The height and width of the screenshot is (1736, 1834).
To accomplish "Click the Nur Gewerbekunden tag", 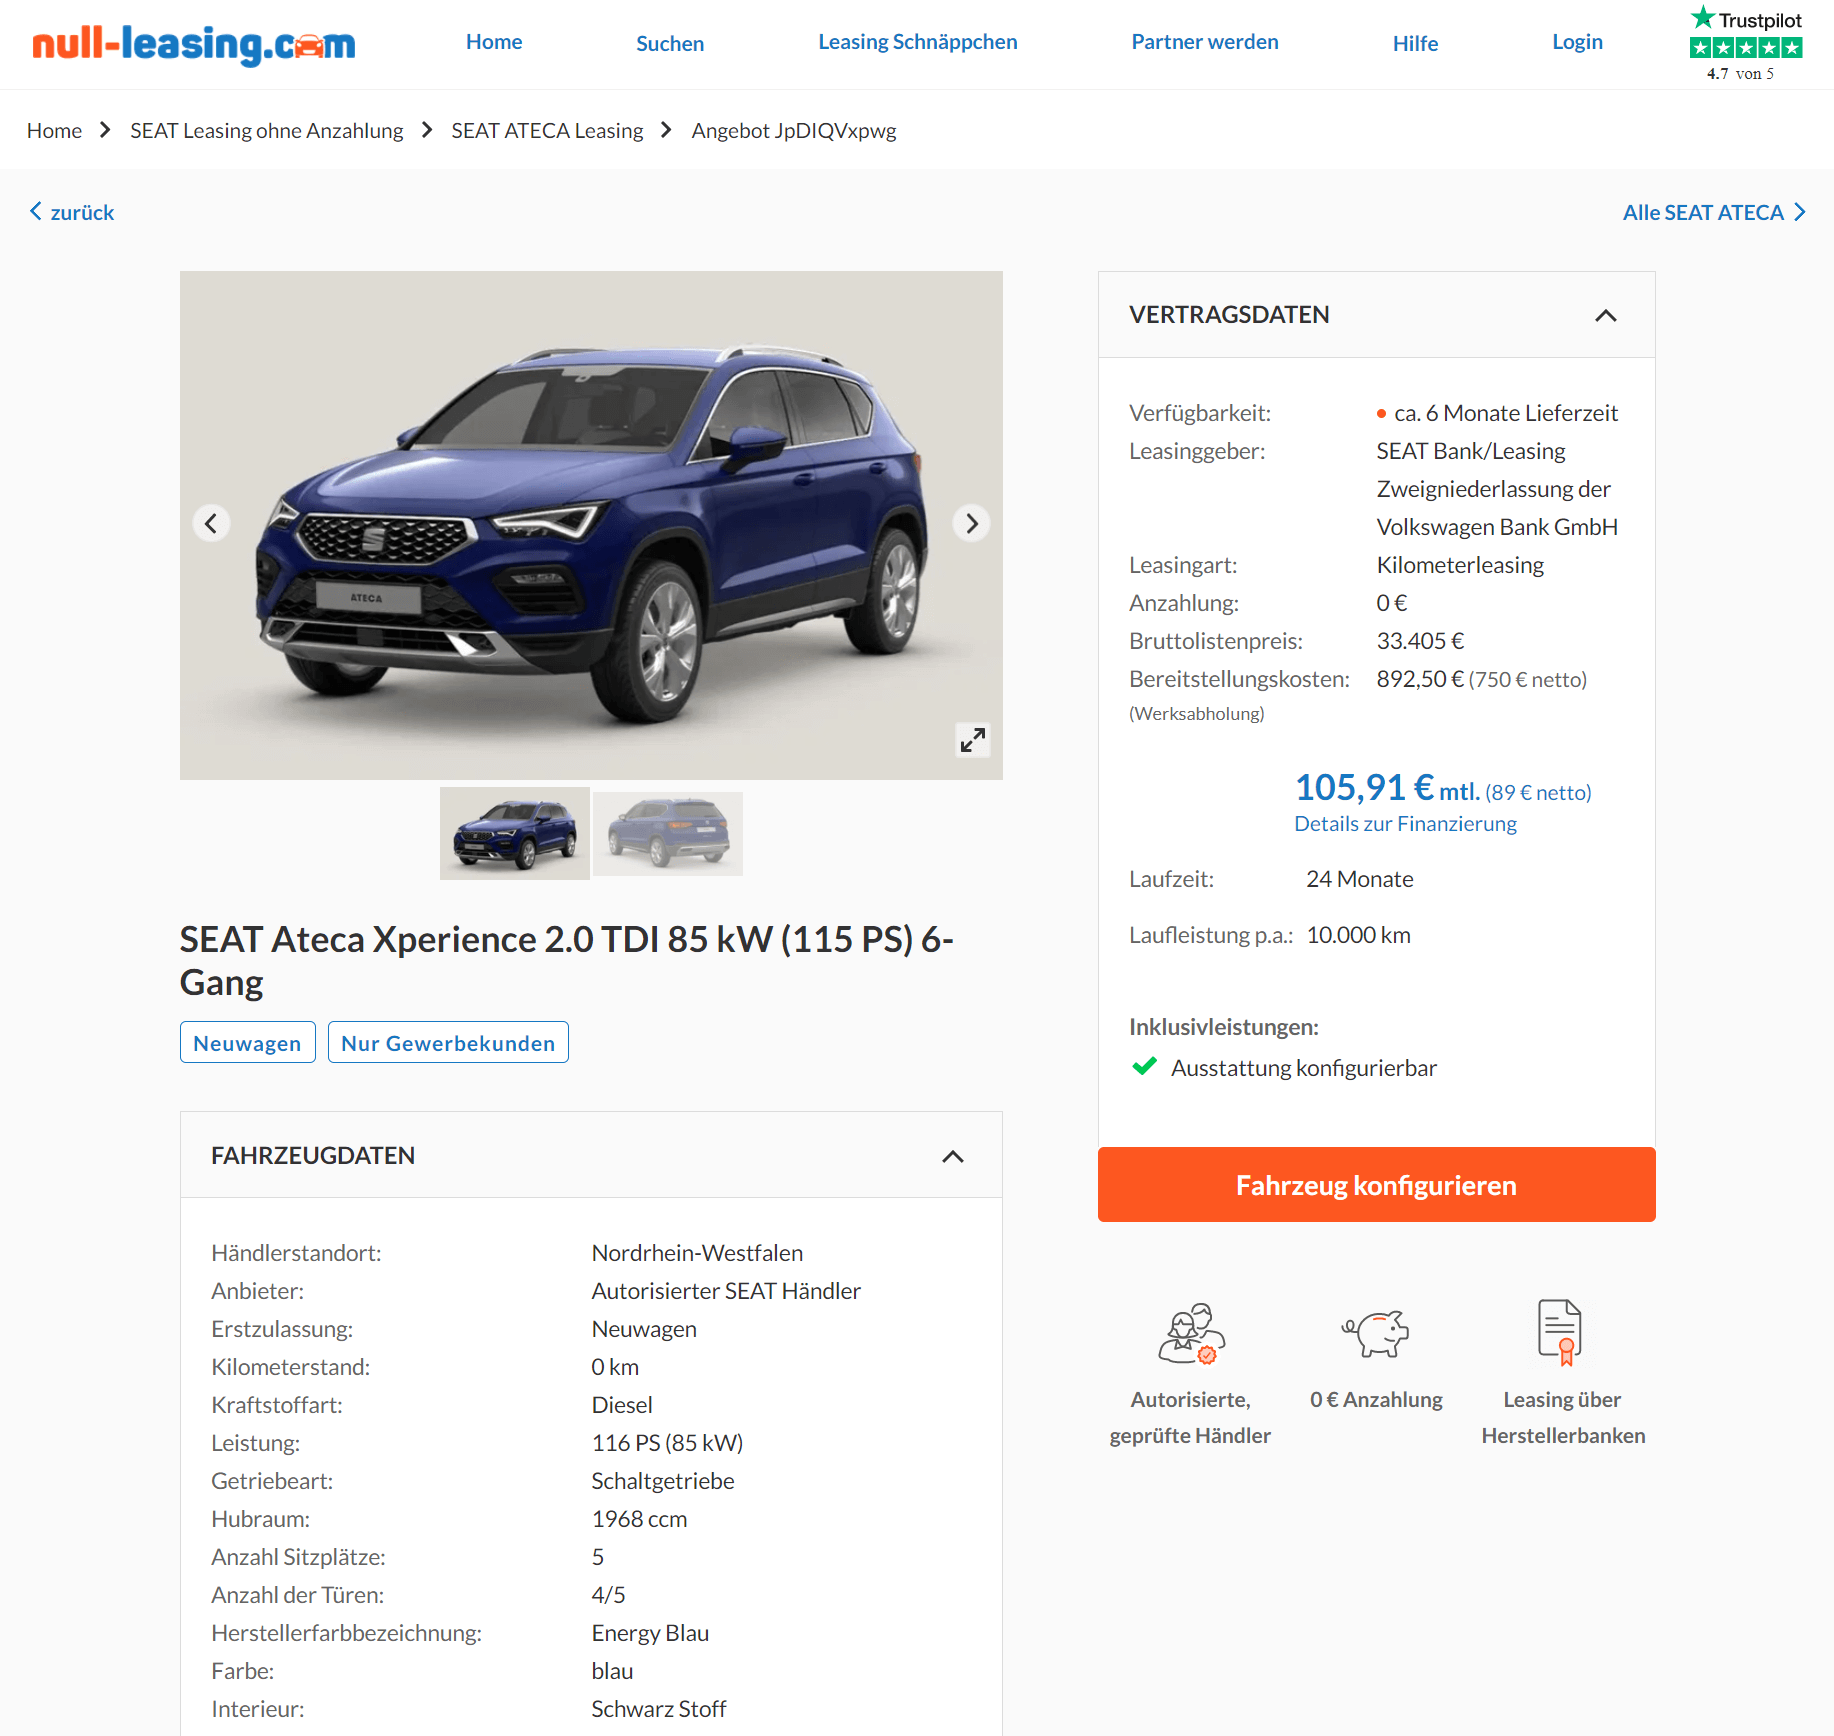I will tap(448, 1042).
